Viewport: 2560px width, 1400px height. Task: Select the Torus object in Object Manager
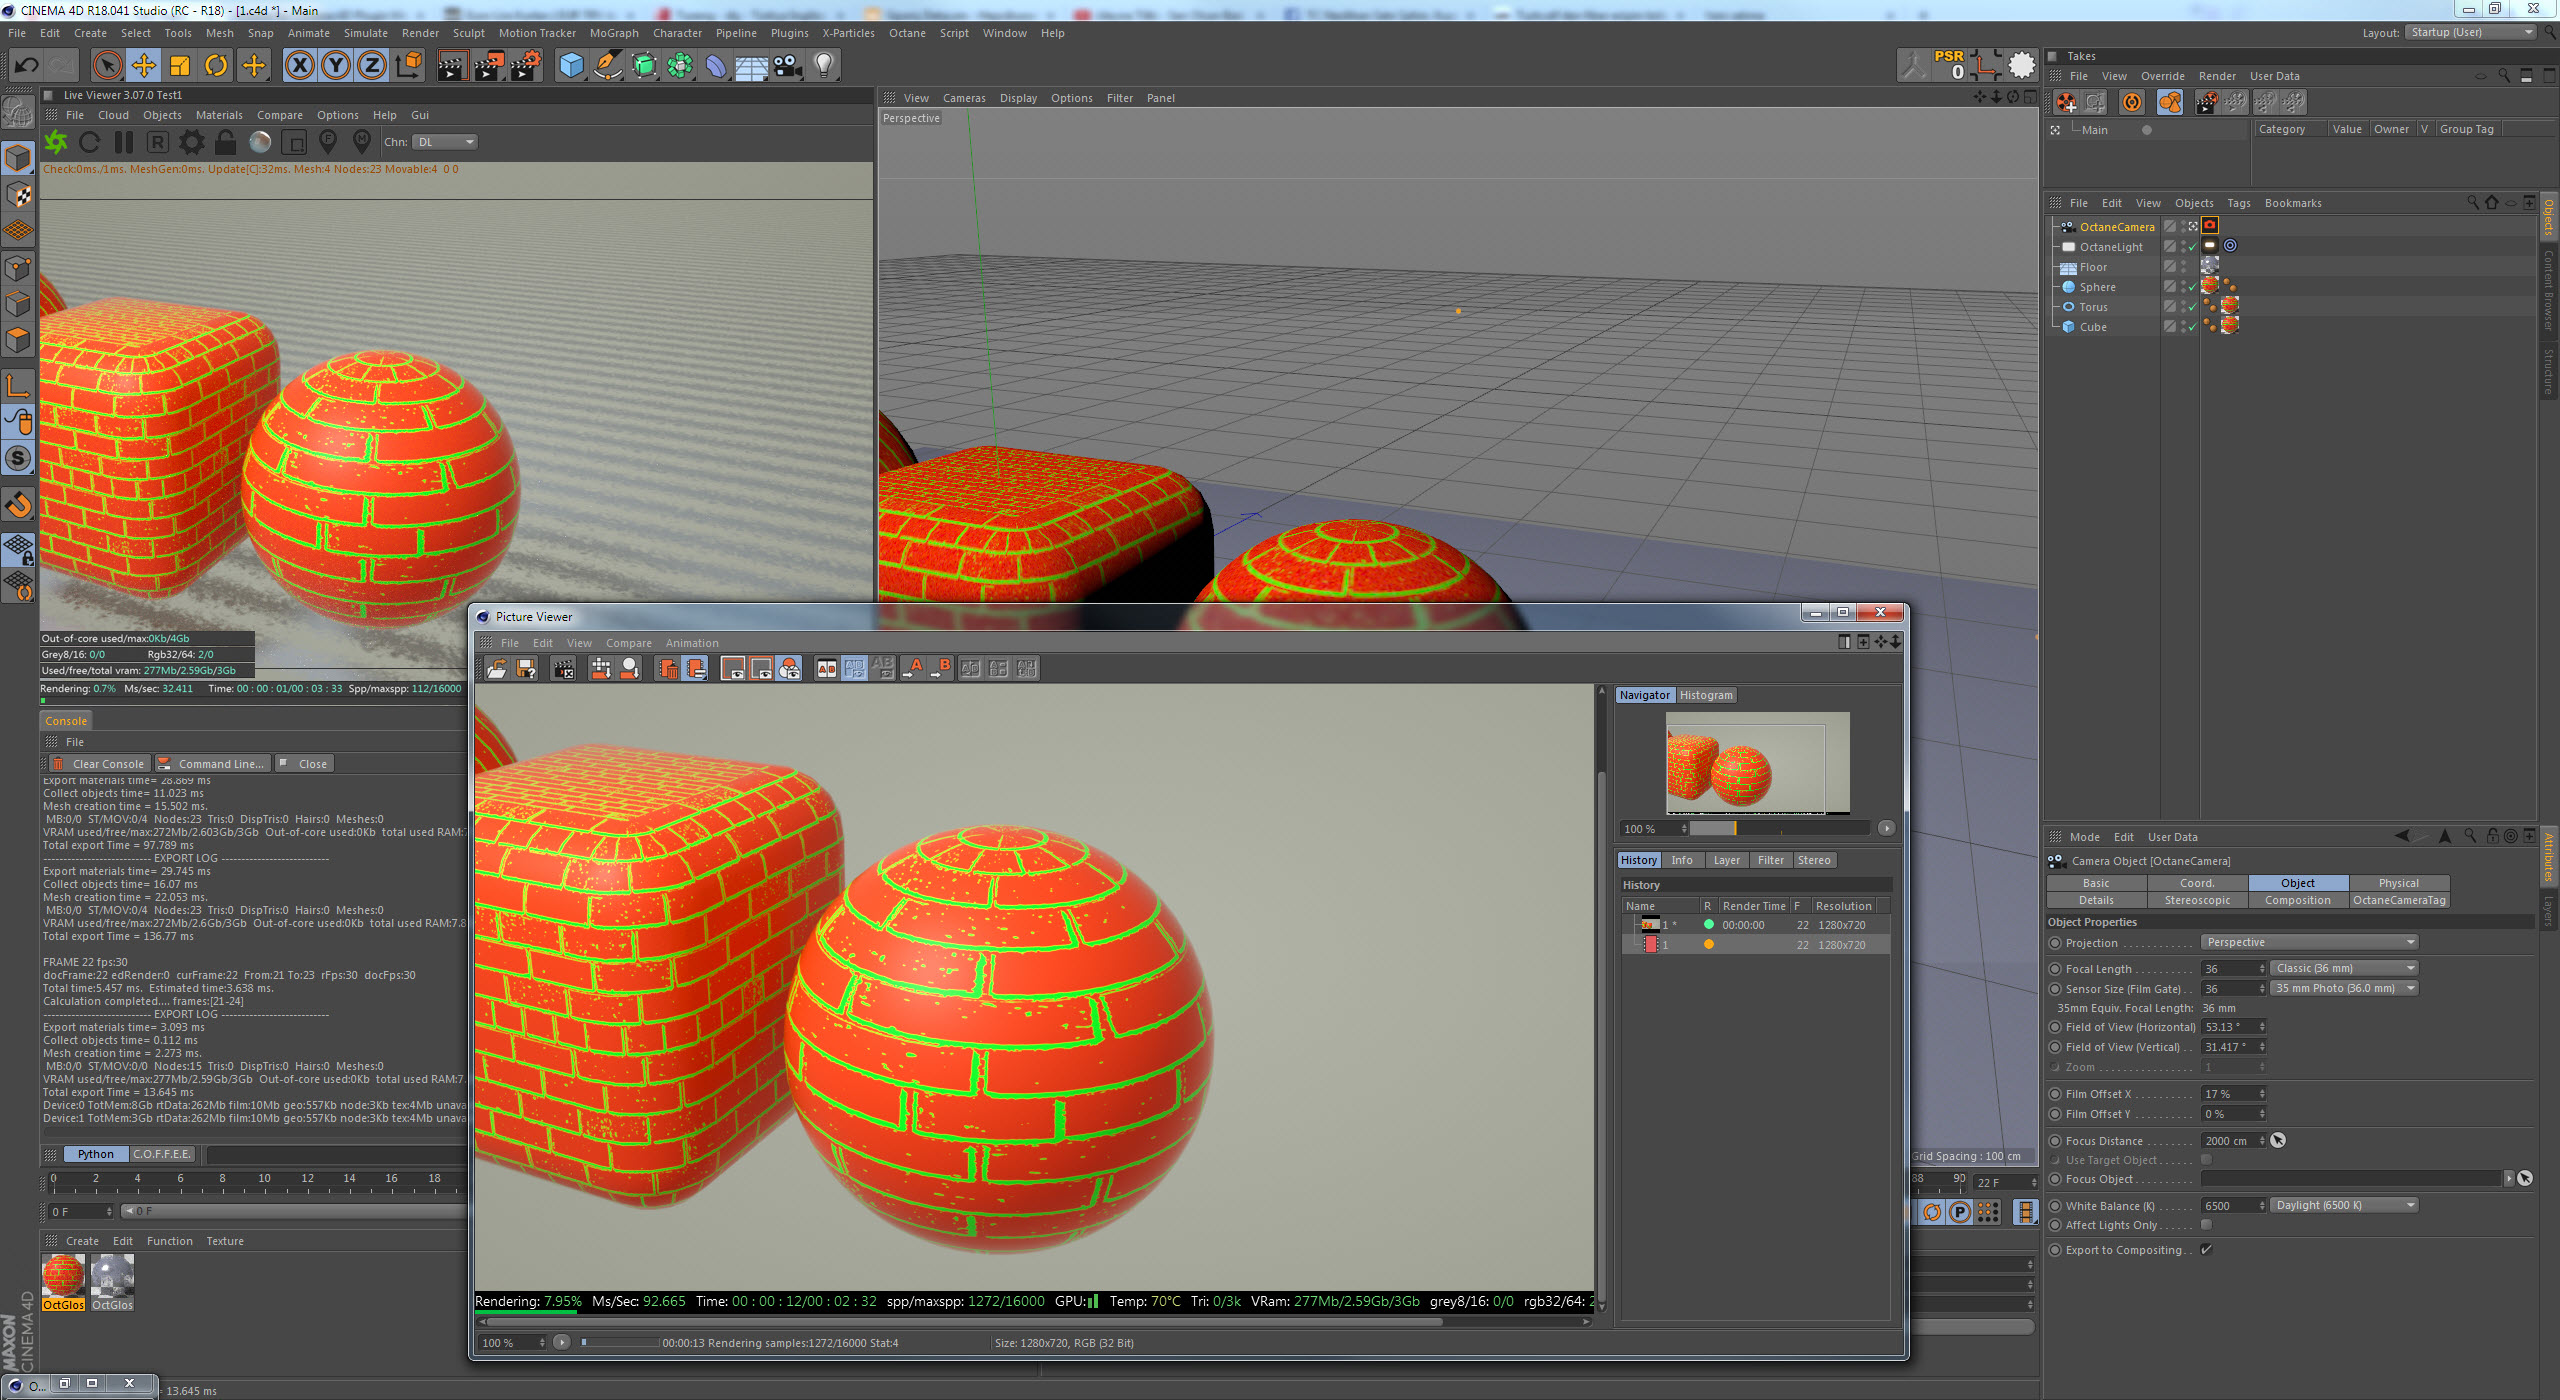coord(2093,307)
